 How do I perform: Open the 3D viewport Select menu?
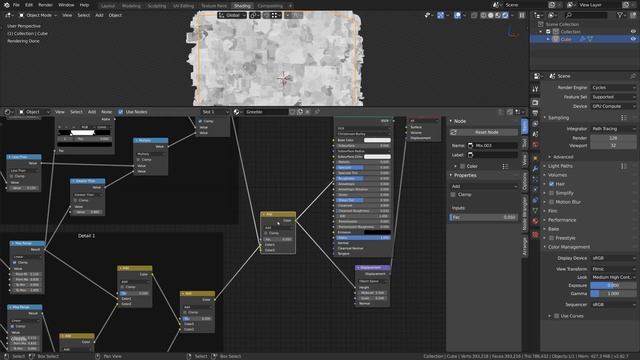(84, 15)
